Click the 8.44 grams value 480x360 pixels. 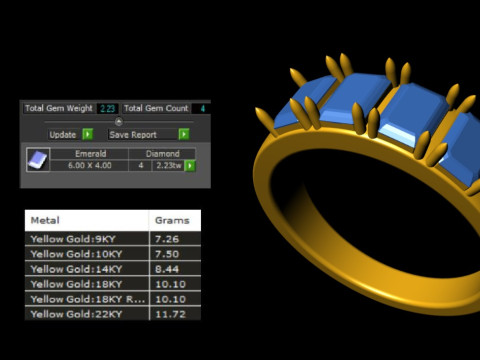(x=167, y=269)
